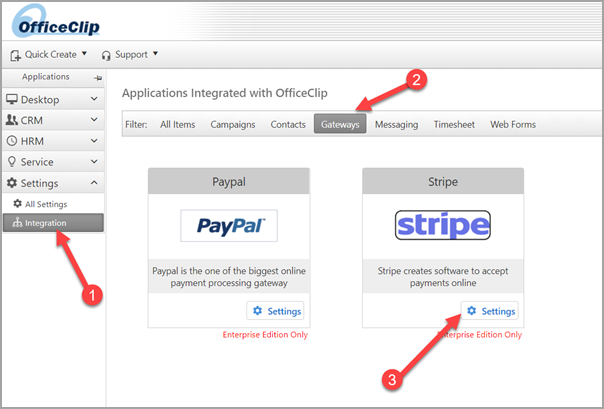The image size is (604, 409).
Task: Open HRM menu label in sidebar
Action: (x=32, y=141)
